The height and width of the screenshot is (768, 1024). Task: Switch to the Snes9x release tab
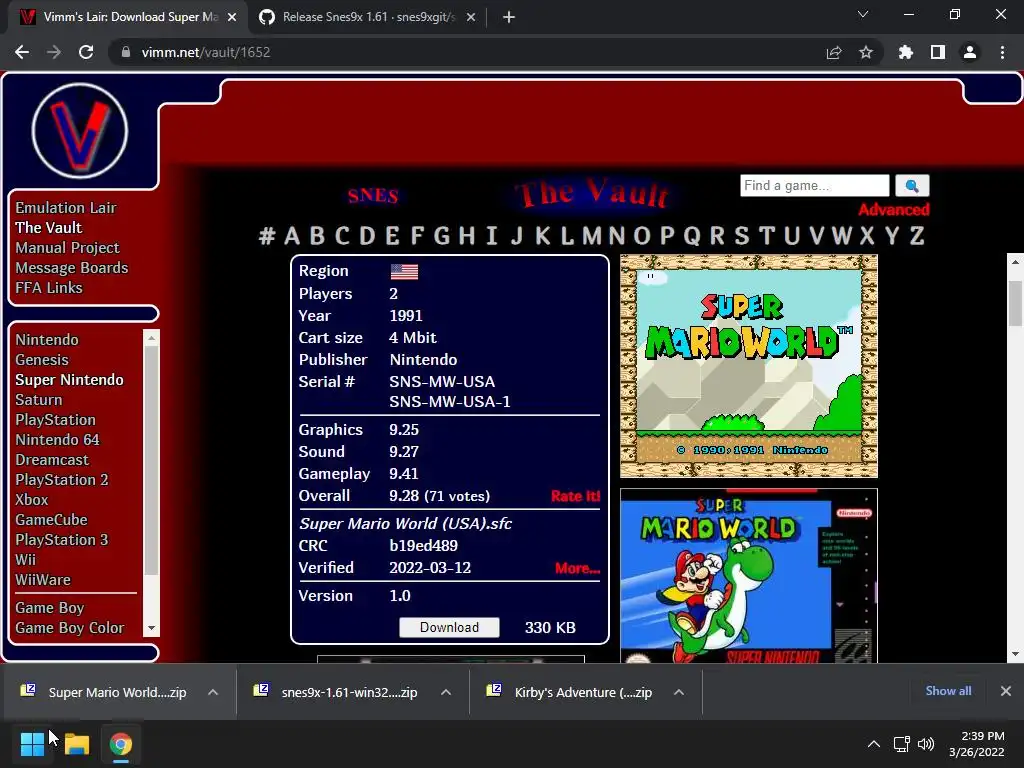[368, 17]
